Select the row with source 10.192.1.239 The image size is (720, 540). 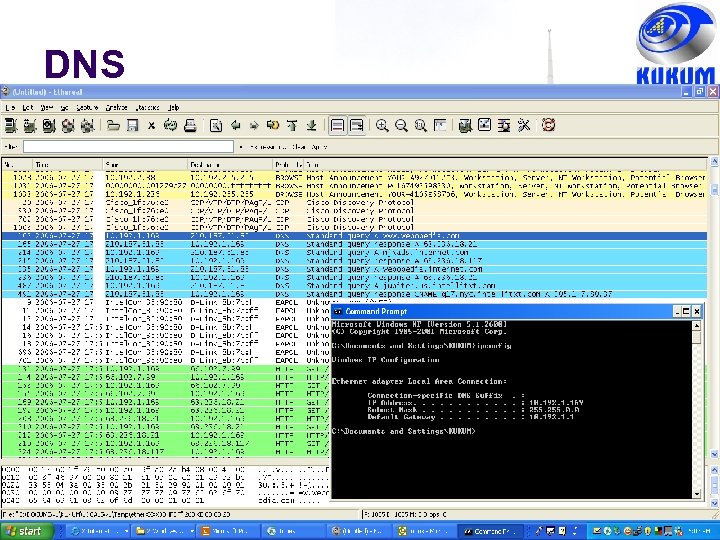[x=354, y=194]
